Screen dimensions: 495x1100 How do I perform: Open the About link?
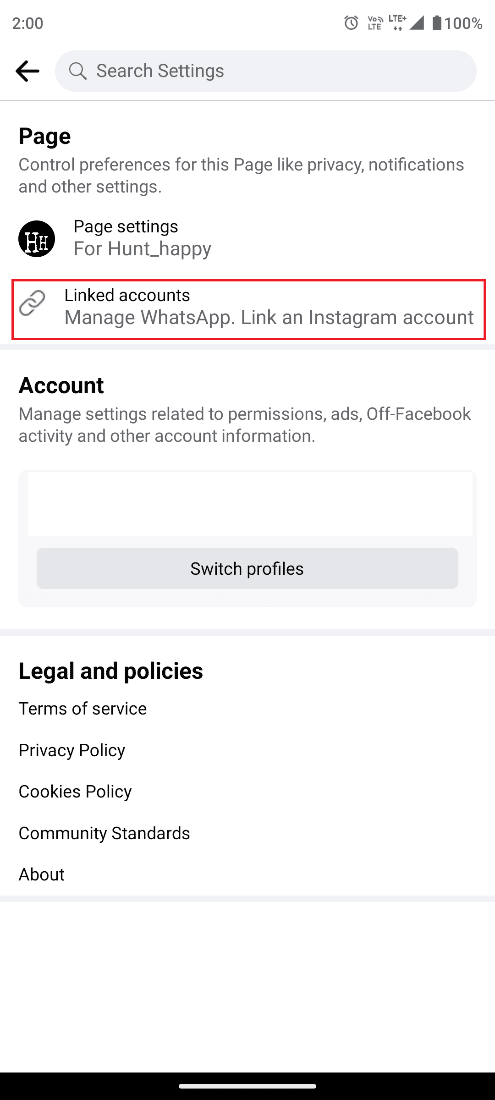point(42,874)
